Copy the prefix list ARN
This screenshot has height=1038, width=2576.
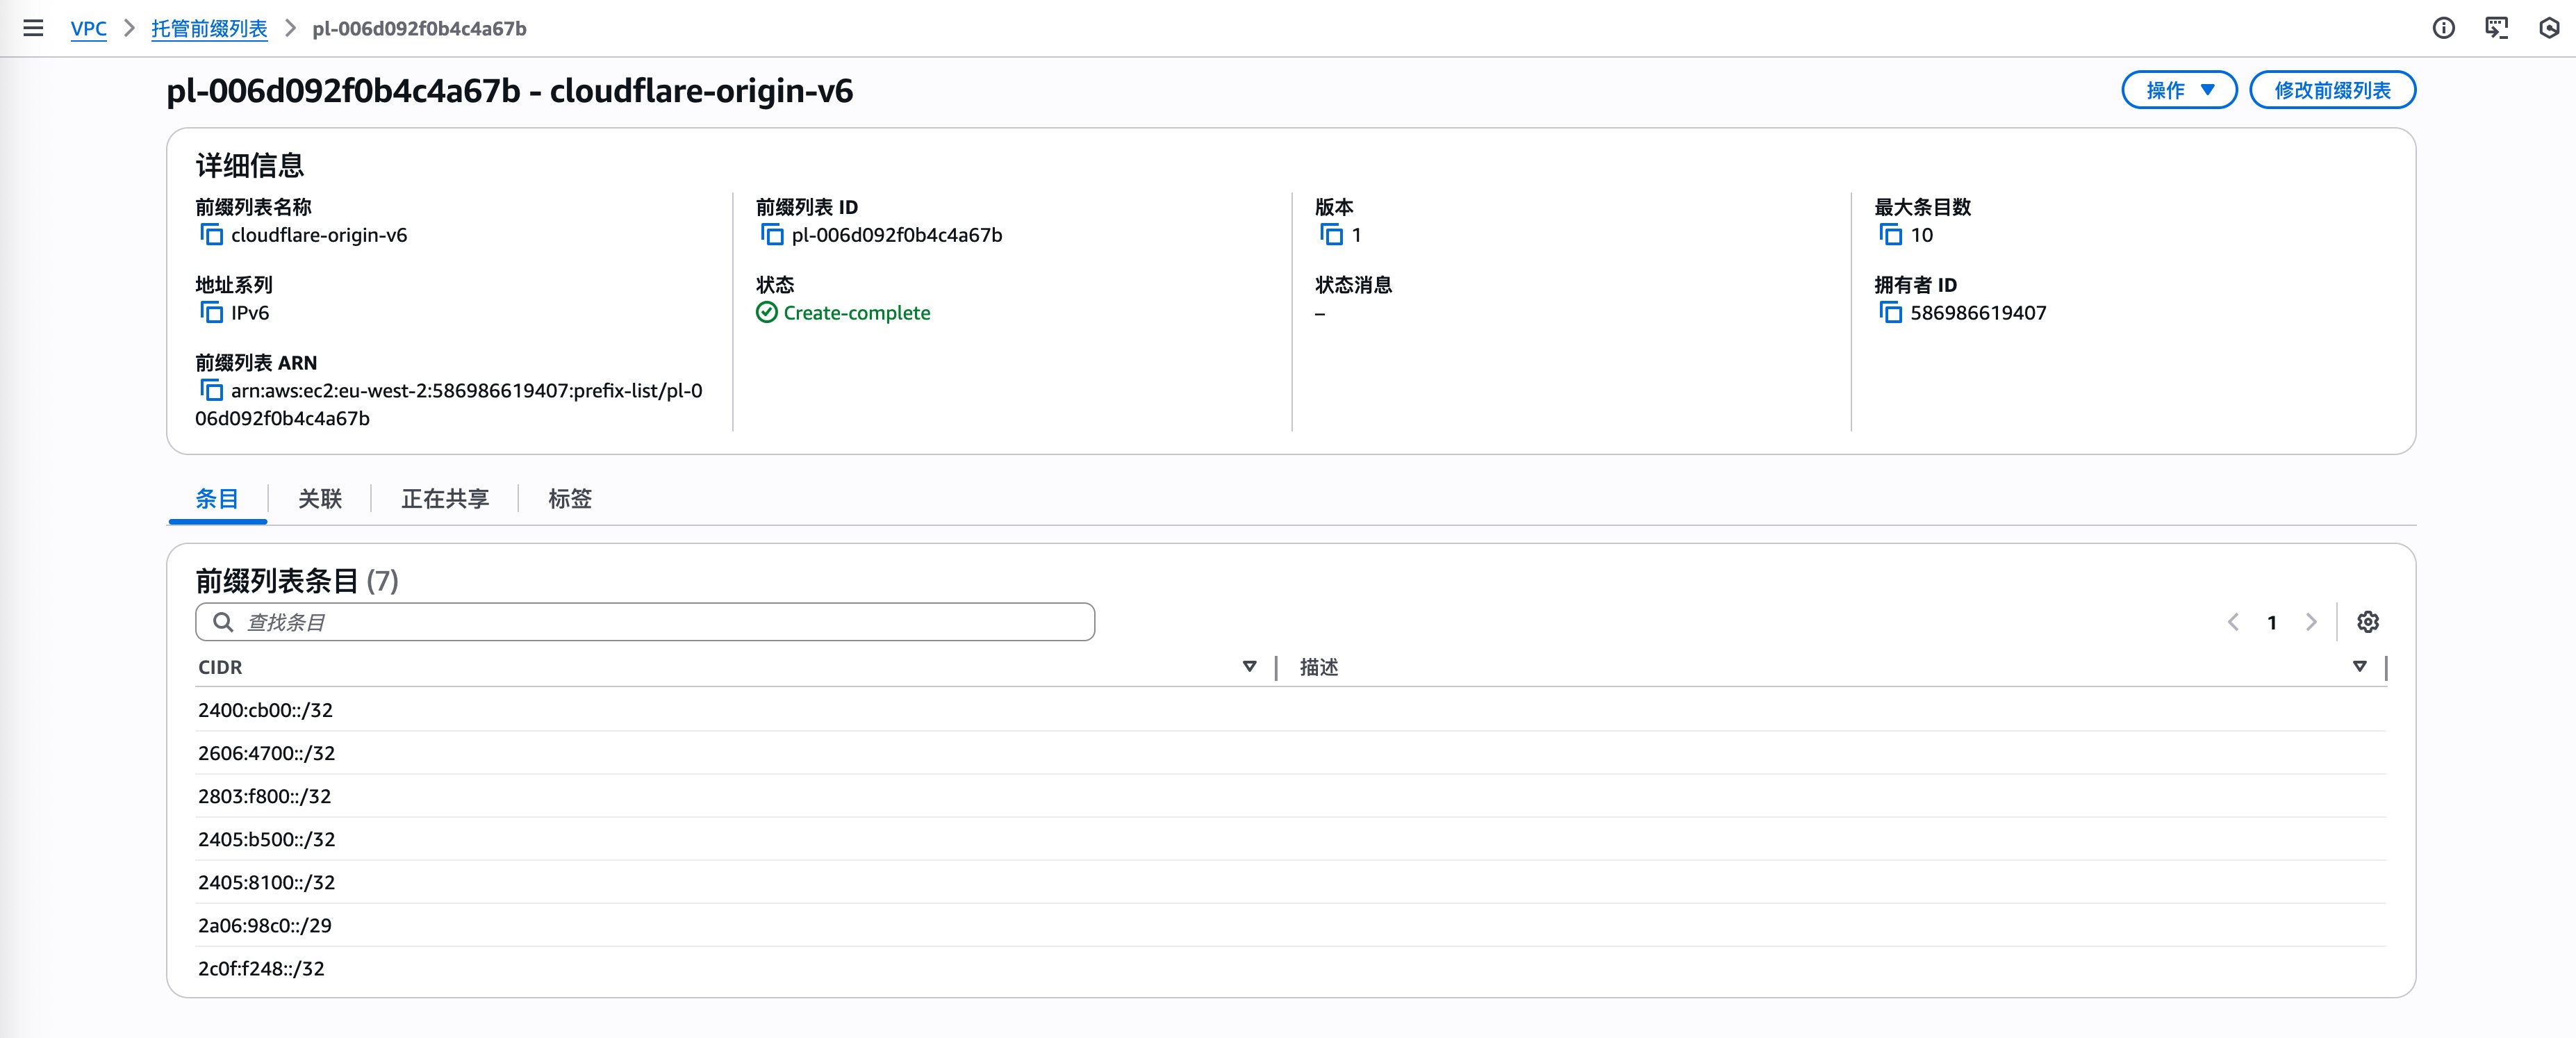[211, 390]
